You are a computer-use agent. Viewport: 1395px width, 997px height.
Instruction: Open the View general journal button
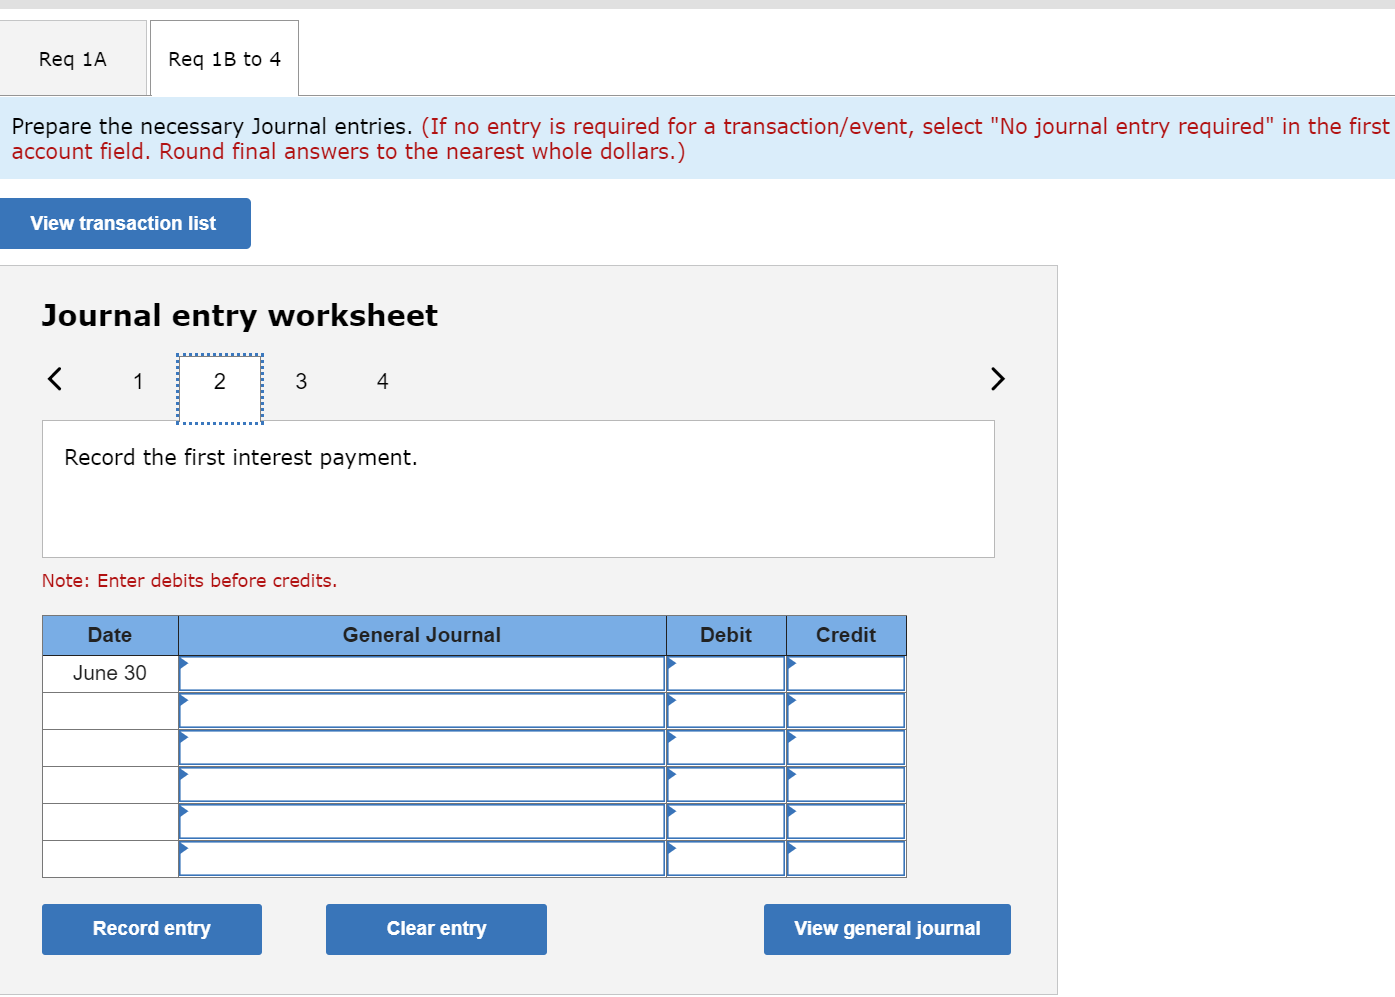click(x=887, y=929)
